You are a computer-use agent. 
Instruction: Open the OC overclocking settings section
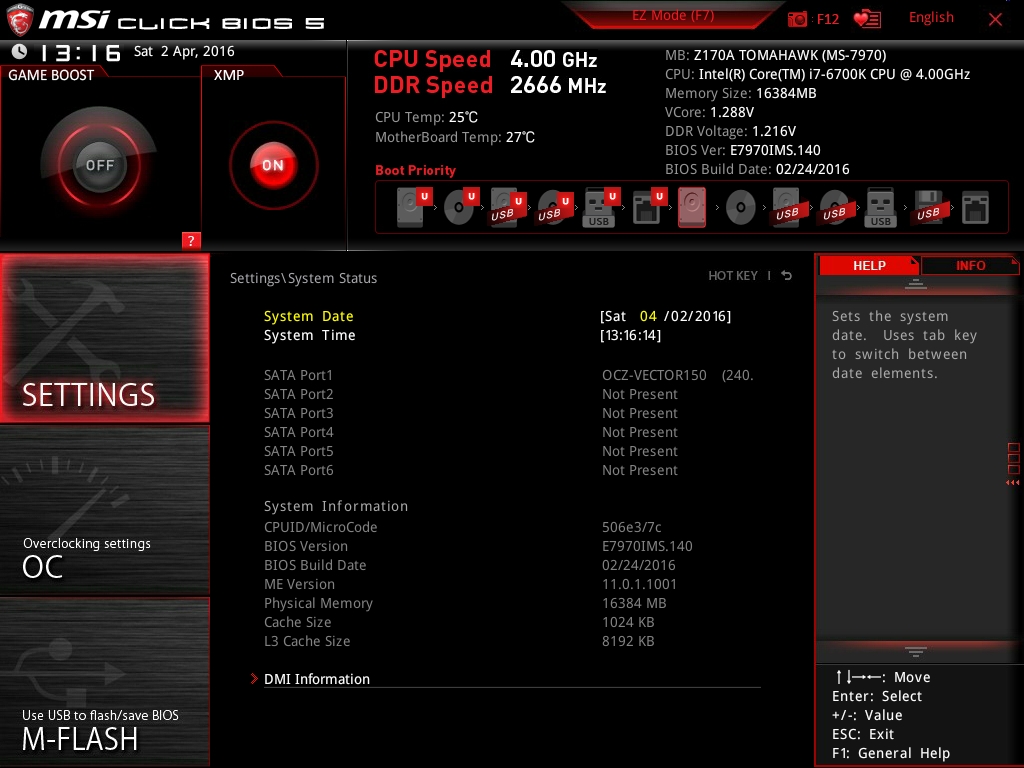(x=104, y=510)
